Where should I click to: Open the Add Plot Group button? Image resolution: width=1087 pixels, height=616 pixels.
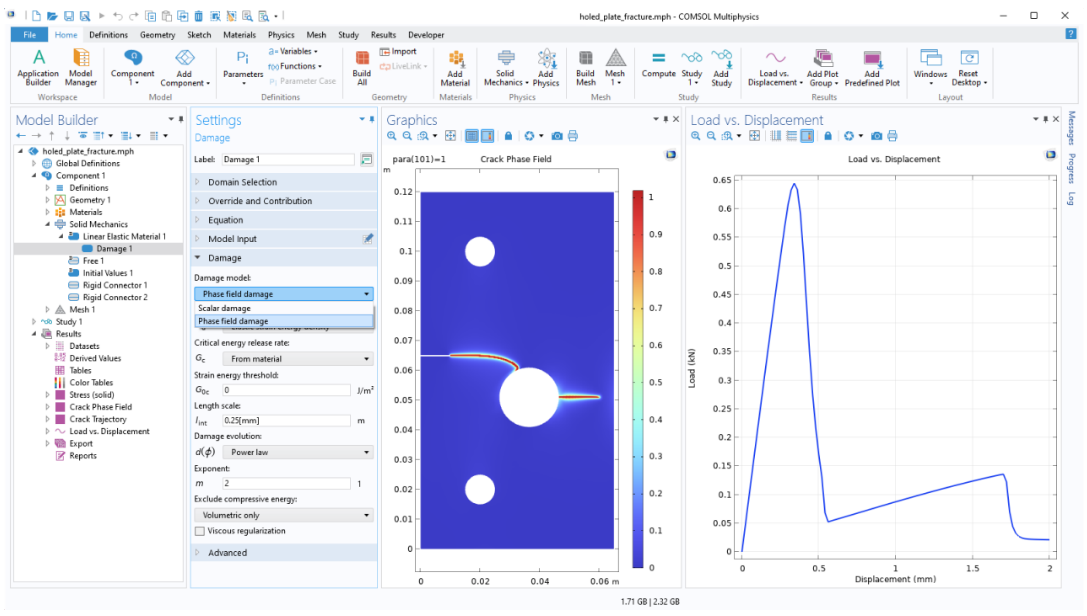pyautogui.click(x=823, y=68)
